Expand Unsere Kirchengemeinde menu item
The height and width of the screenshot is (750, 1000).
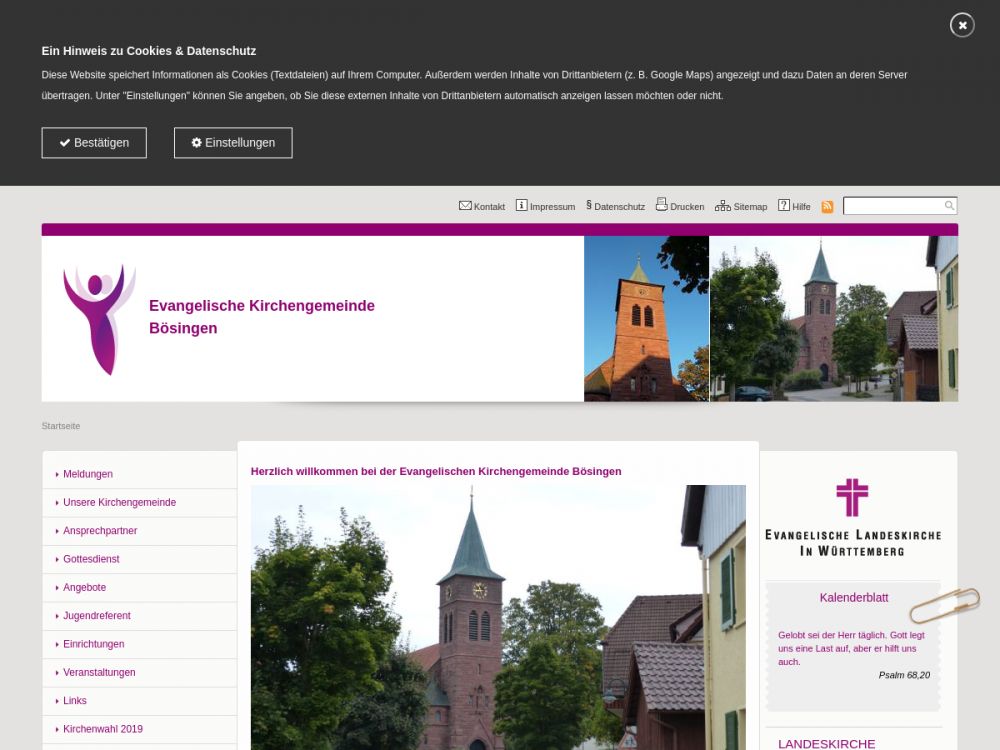click(119, 503)
